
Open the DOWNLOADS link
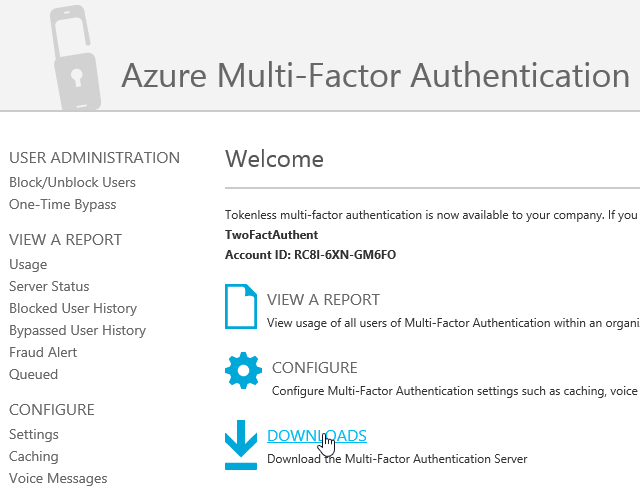pos(316,436)
